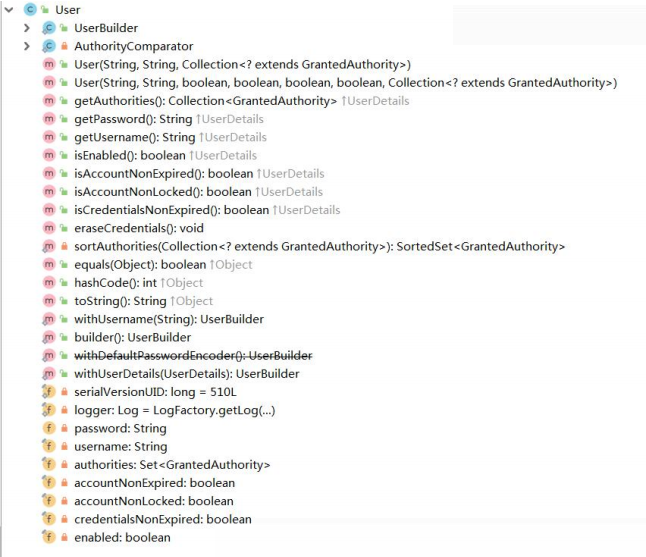Click the User class icon

tap(30, 9)
